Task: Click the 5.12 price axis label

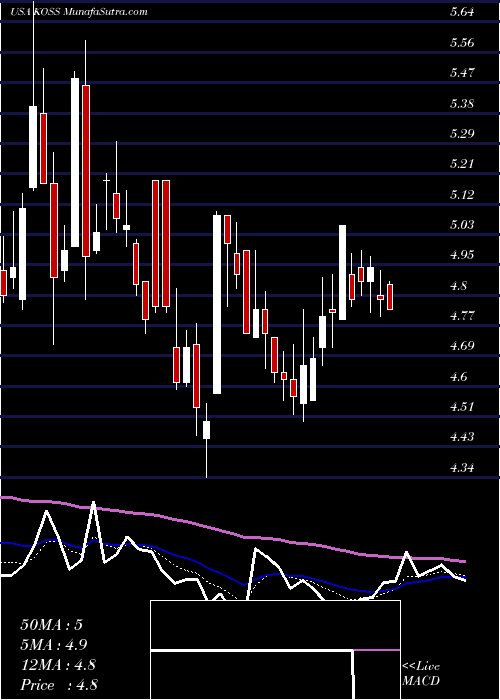Action: tap(462, 194)
